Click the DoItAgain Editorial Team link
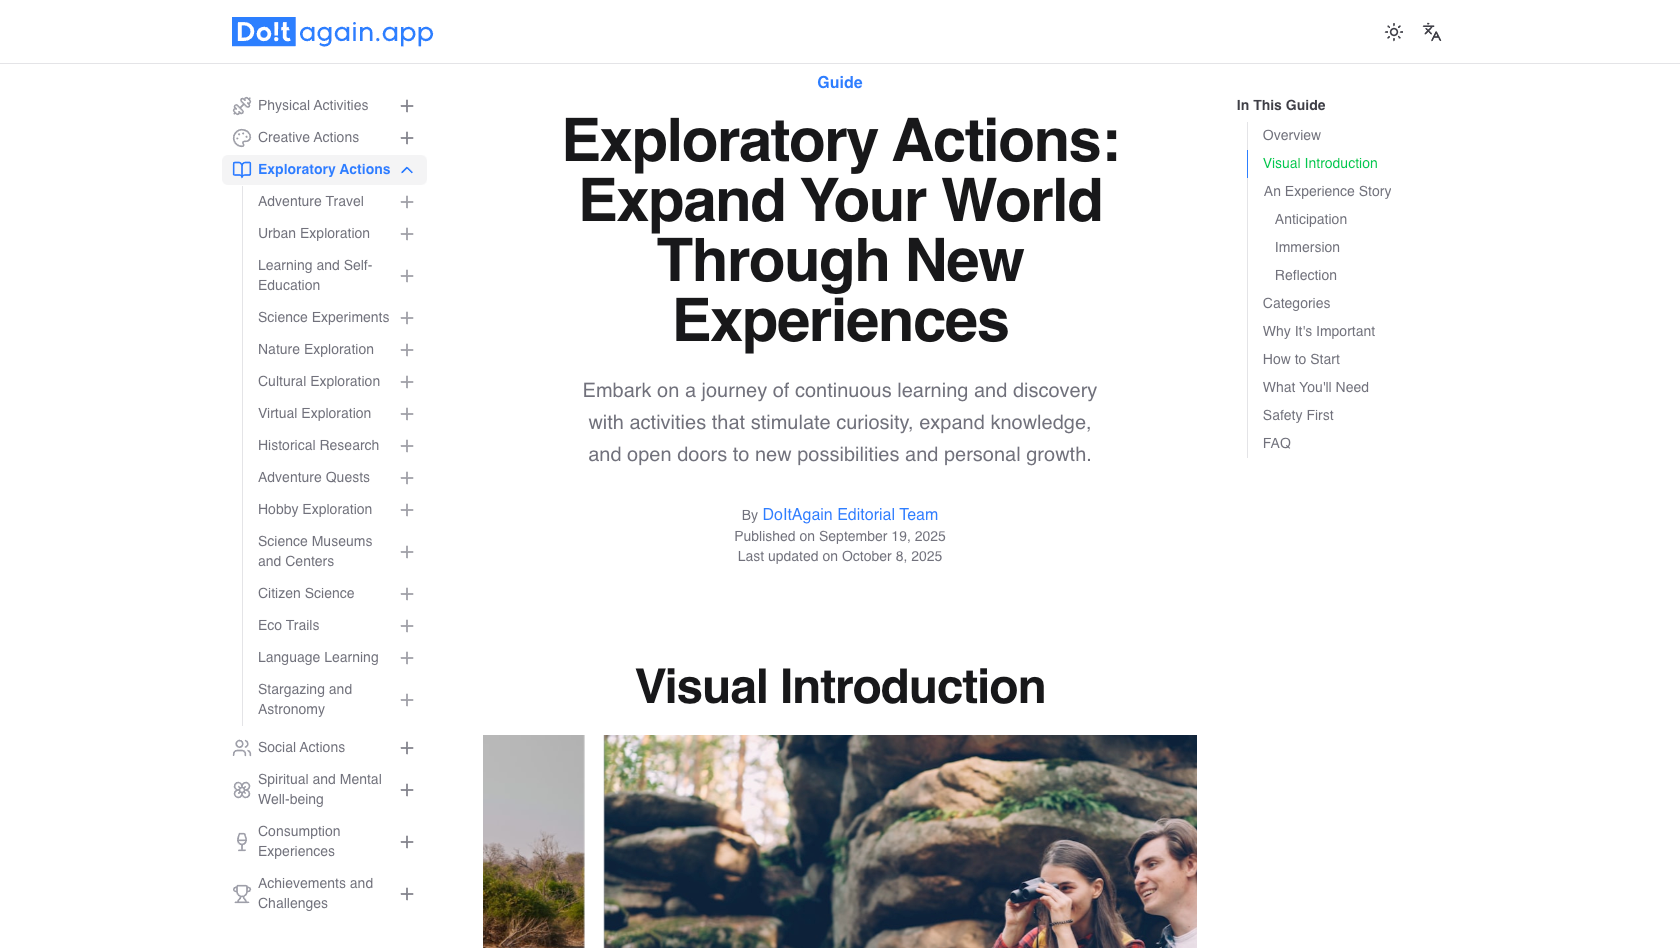1680x948 pixels. tap(851, 514)
